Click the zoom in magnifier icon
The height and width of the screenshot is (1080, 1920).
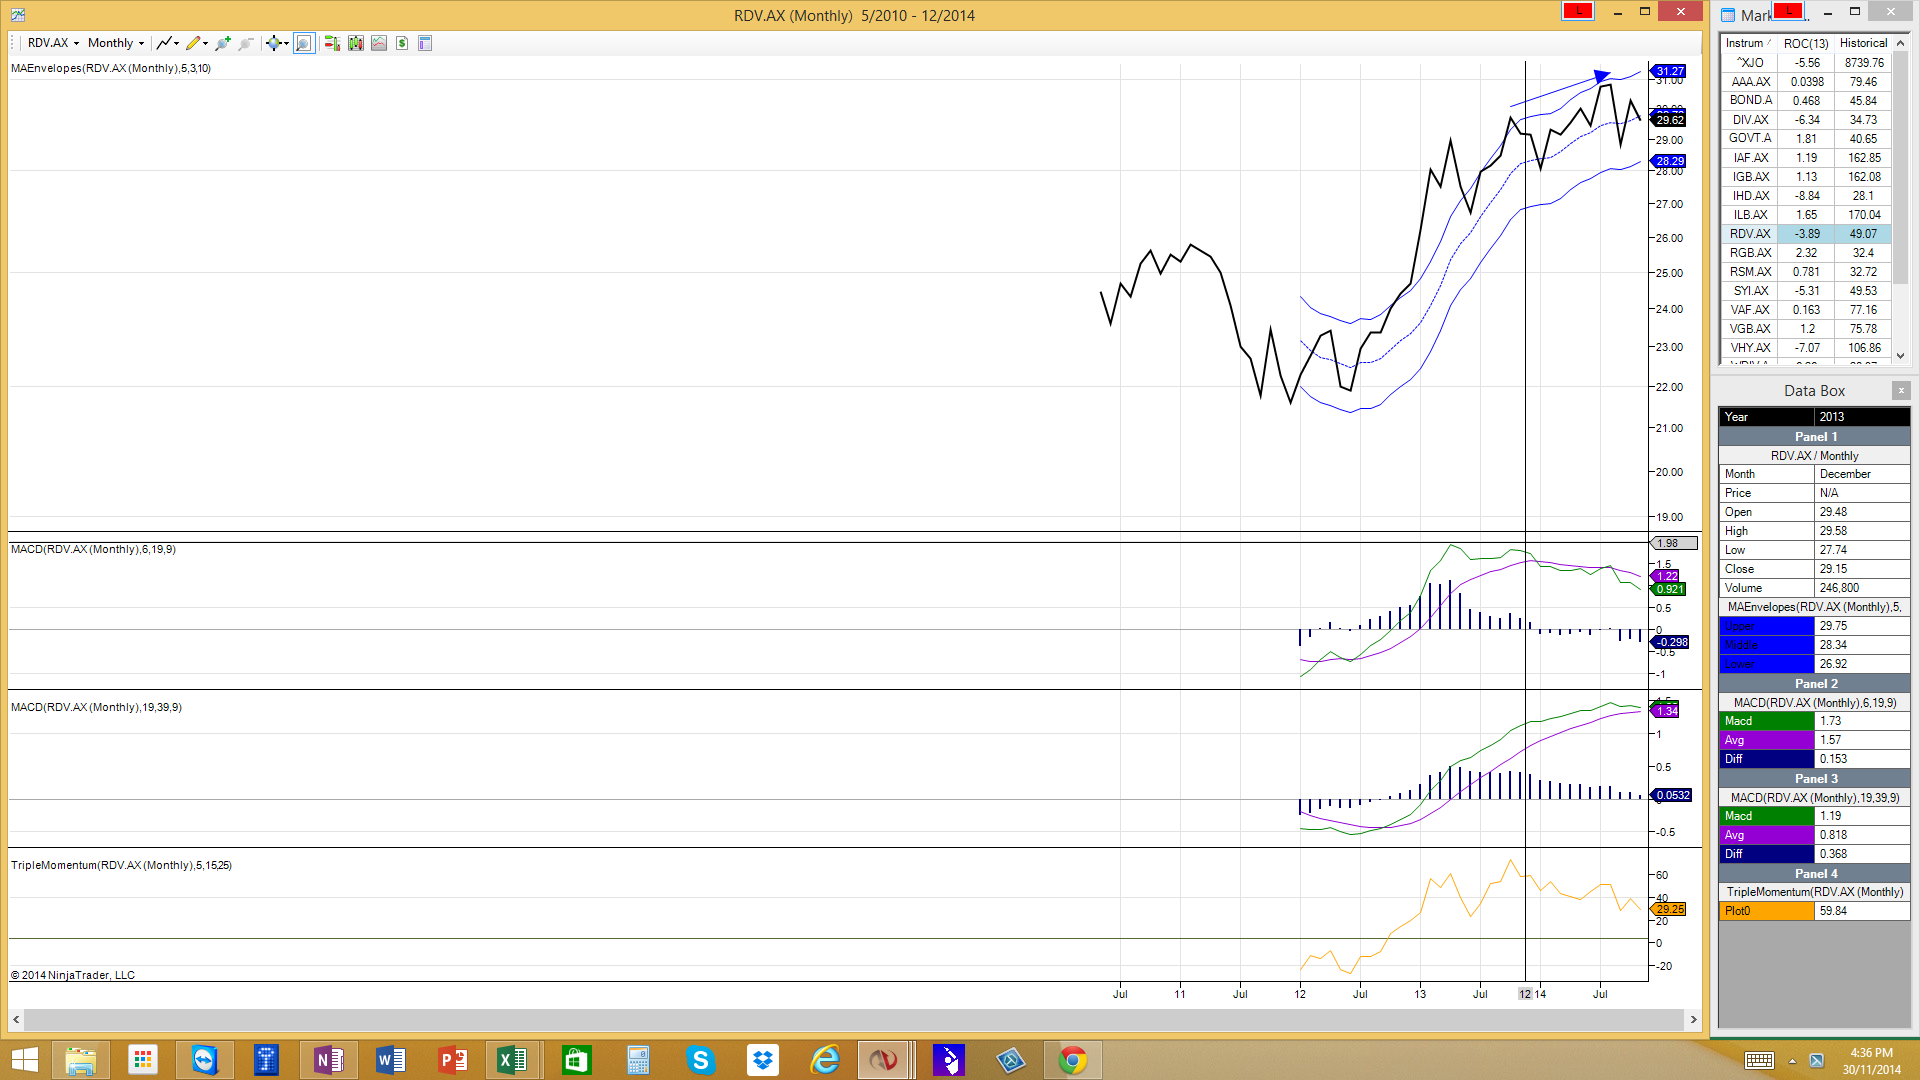[222, 43]
